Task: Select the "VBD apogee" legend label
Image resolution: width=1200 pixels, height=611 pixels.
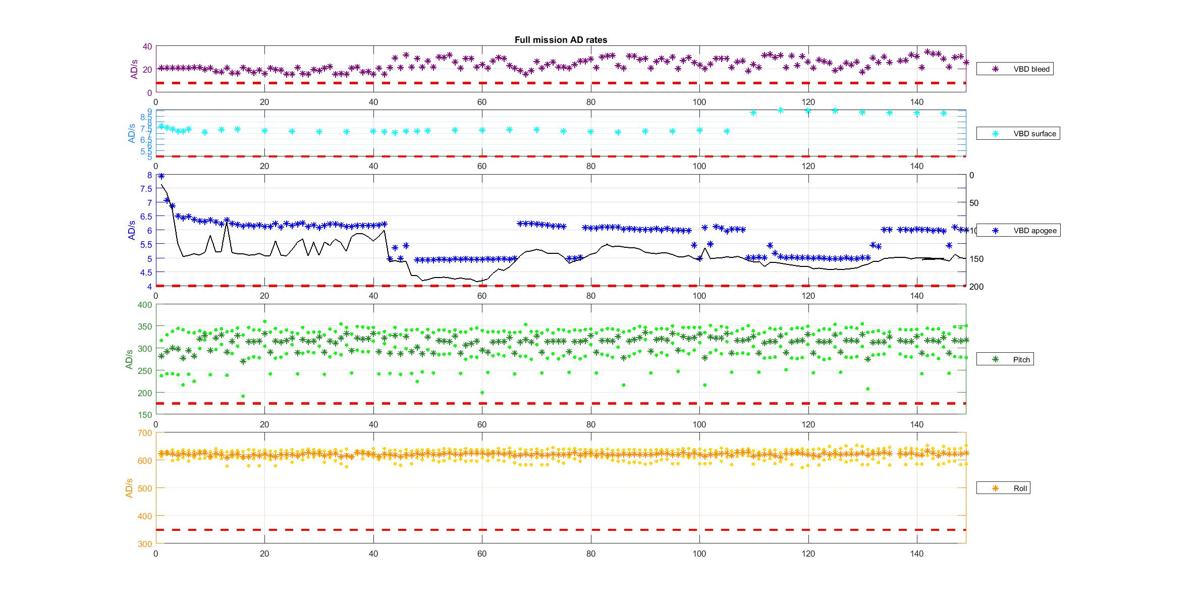Action: 1034,230
